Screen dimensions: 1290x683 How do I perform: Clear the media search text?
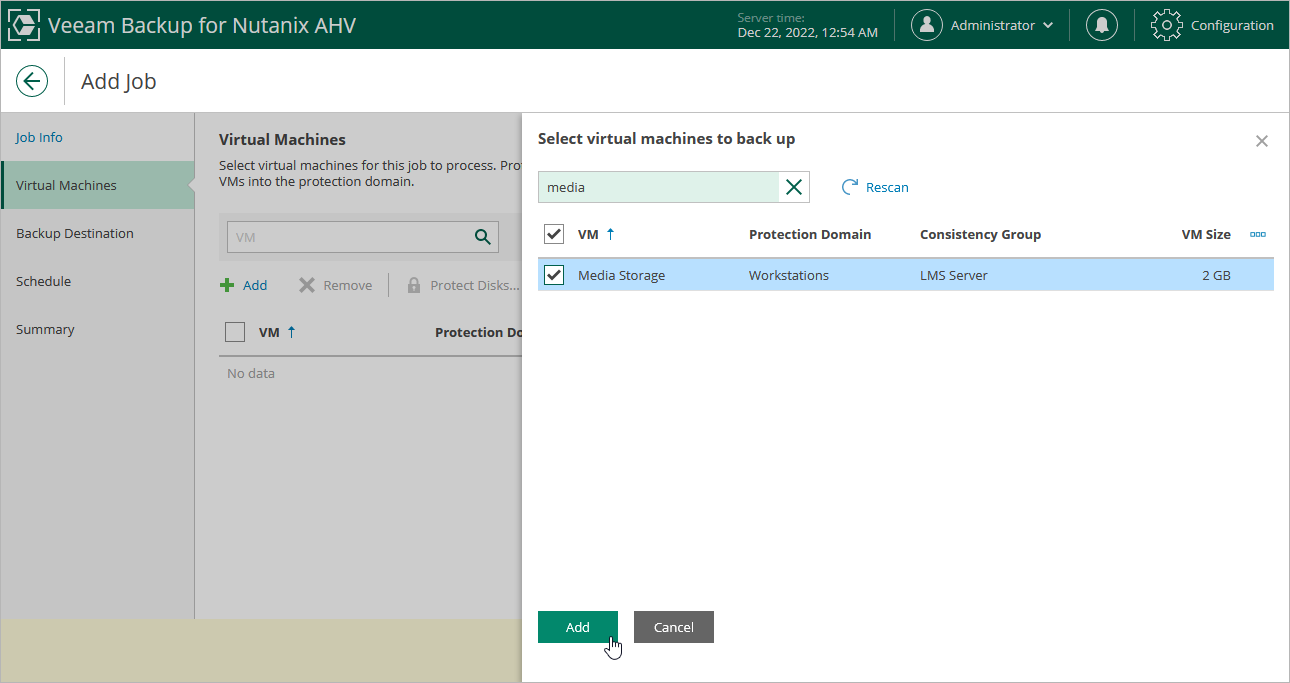pos(794,187)
